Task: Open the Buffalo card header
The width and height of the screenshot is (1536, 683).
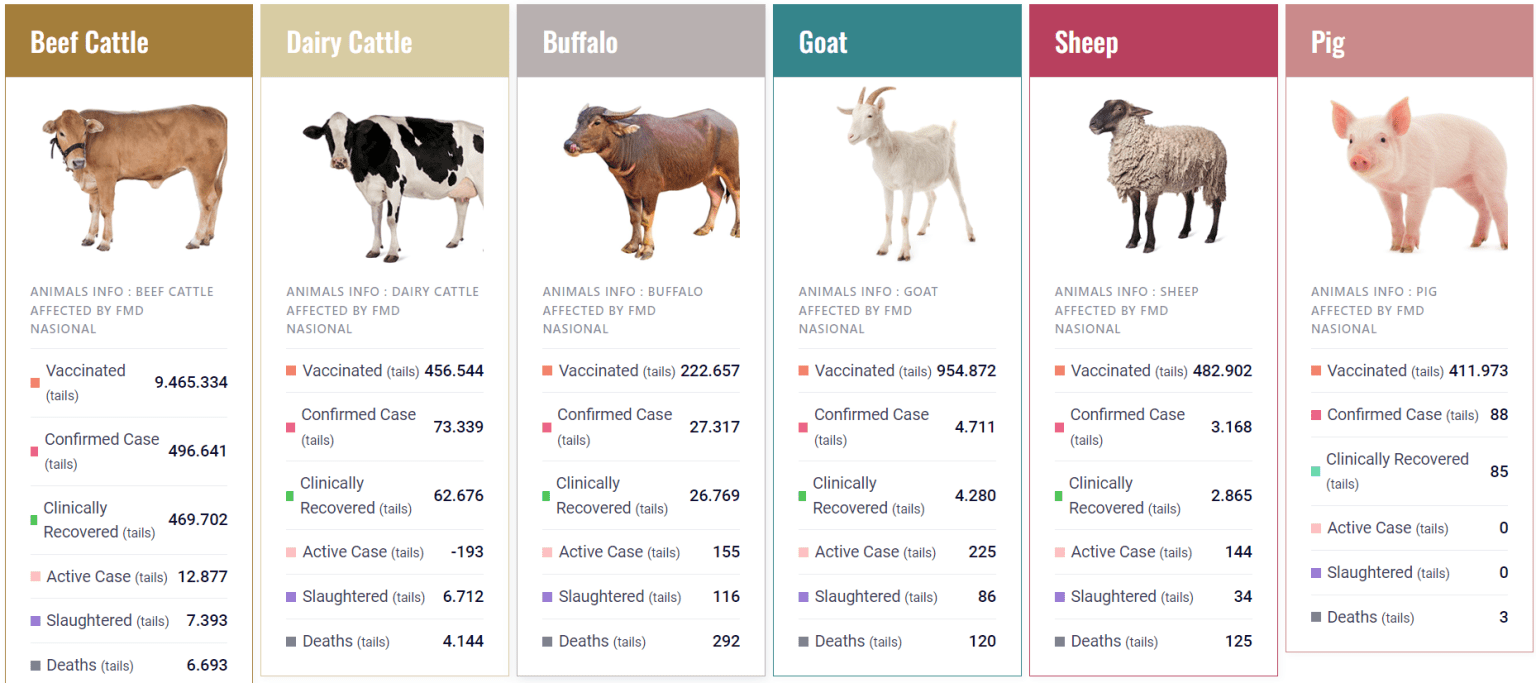Action: click(641, 41)
